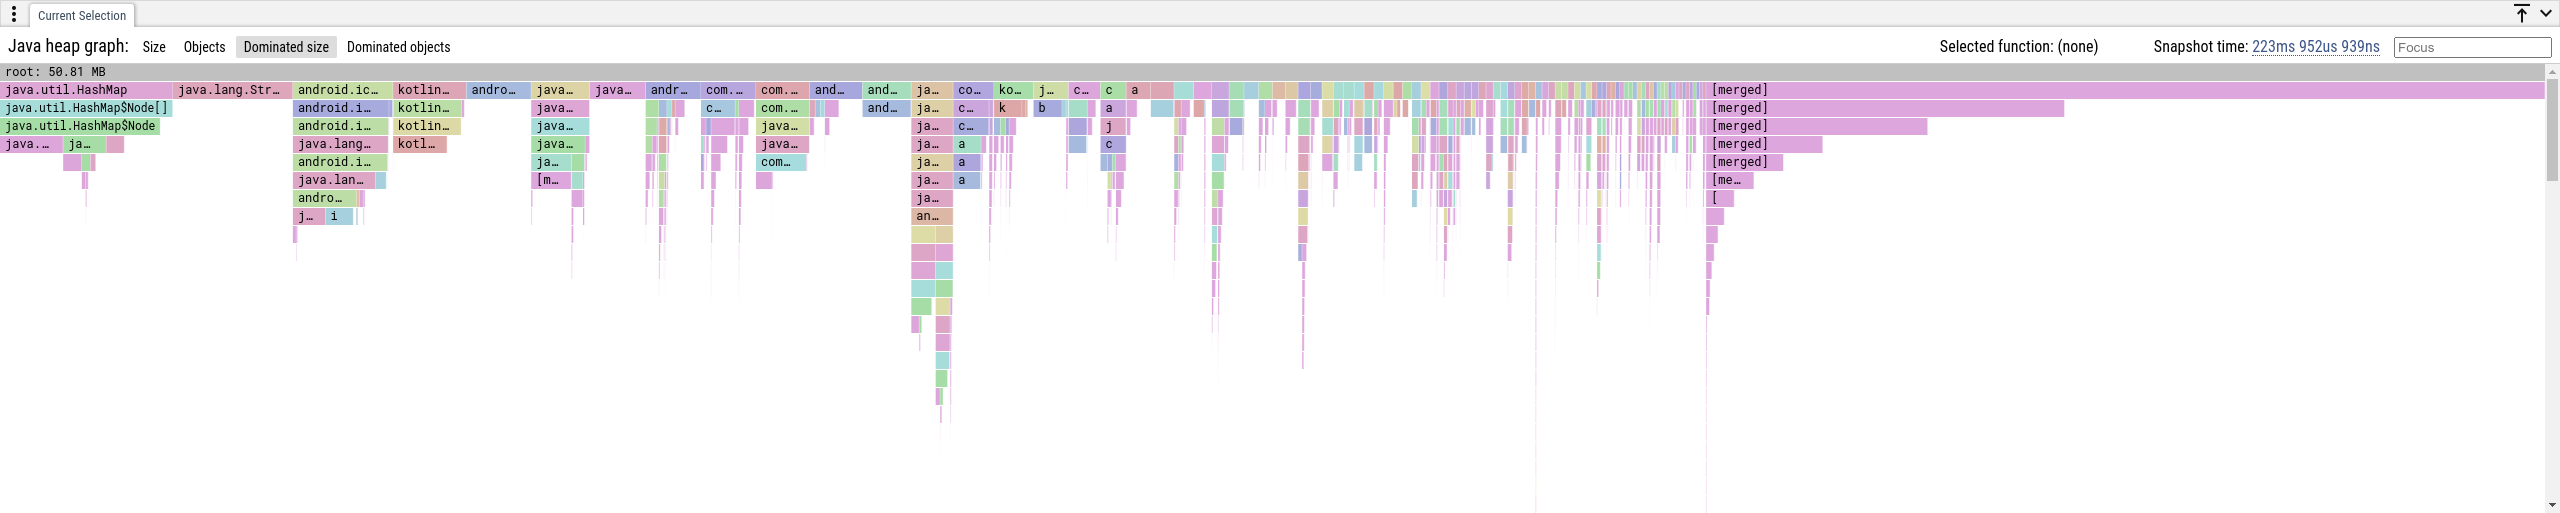Select the Dominated size view mode
The height and width of the screenshot is (513, 2560).
[x=286, y=47]
